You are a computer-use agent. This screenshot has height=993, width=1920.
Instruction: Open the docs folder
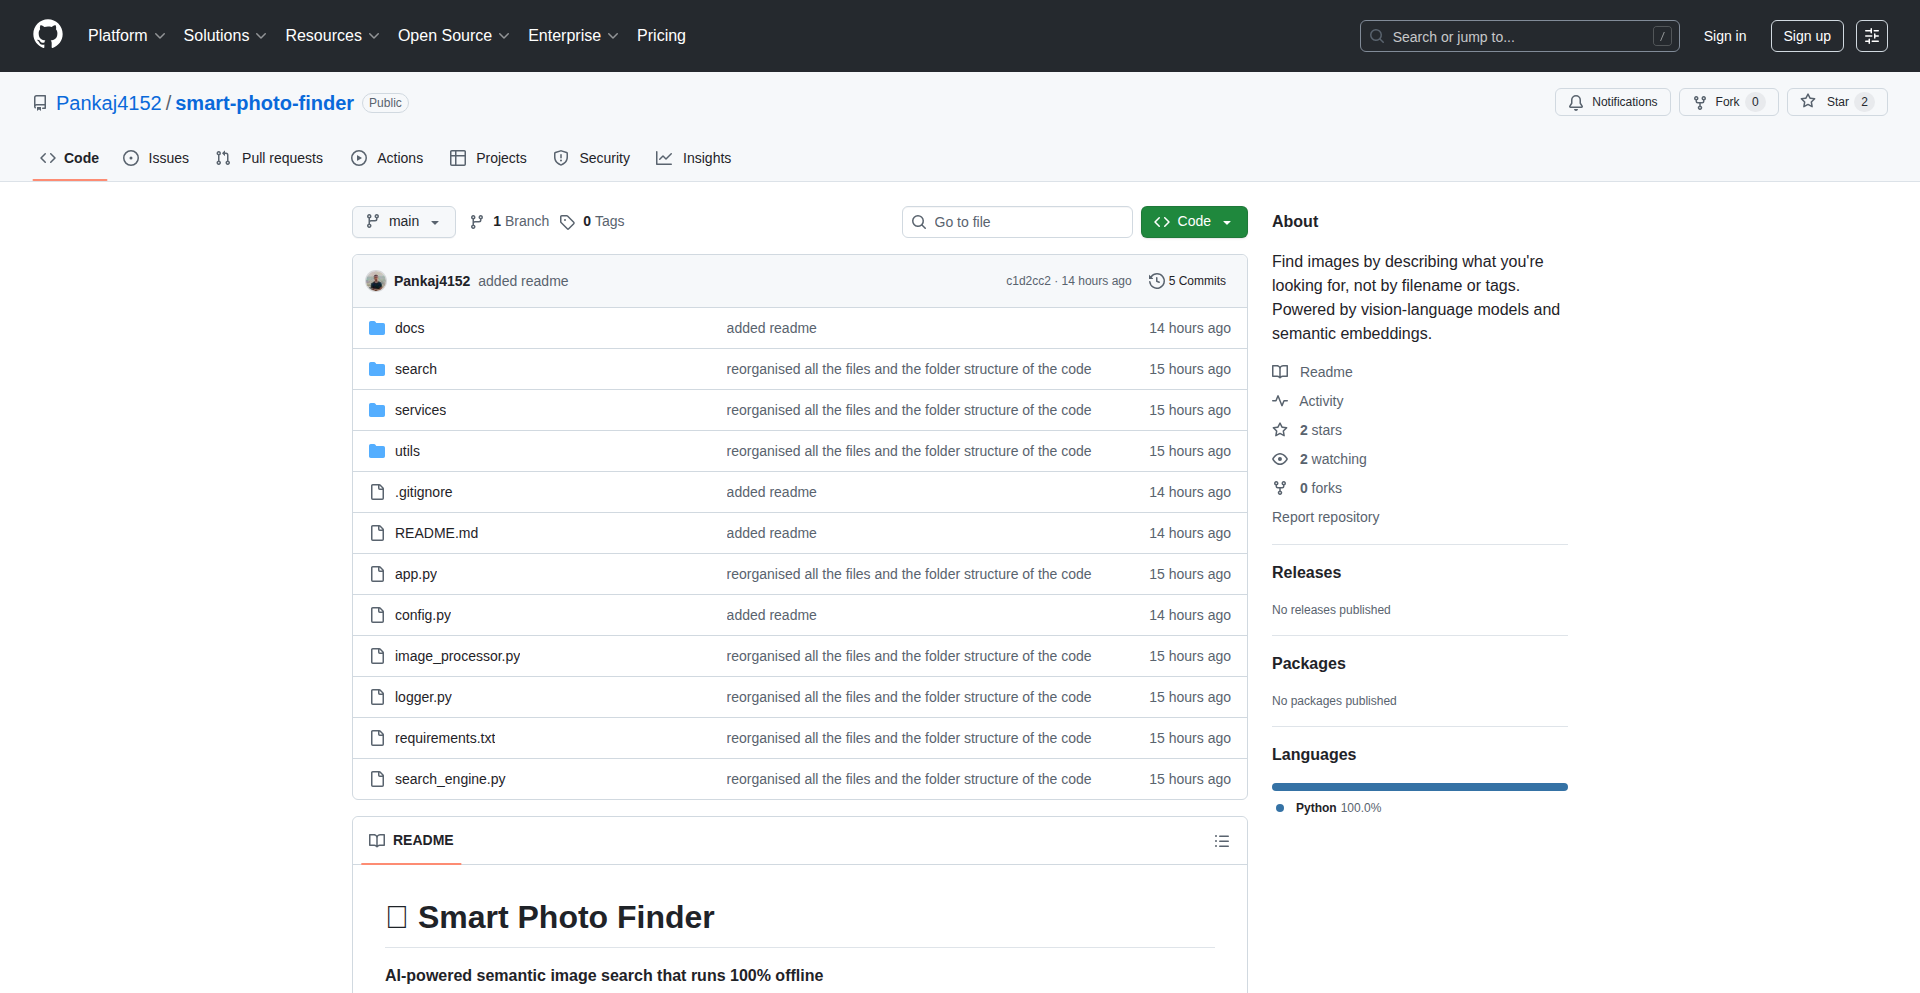[x=409, y=328]
